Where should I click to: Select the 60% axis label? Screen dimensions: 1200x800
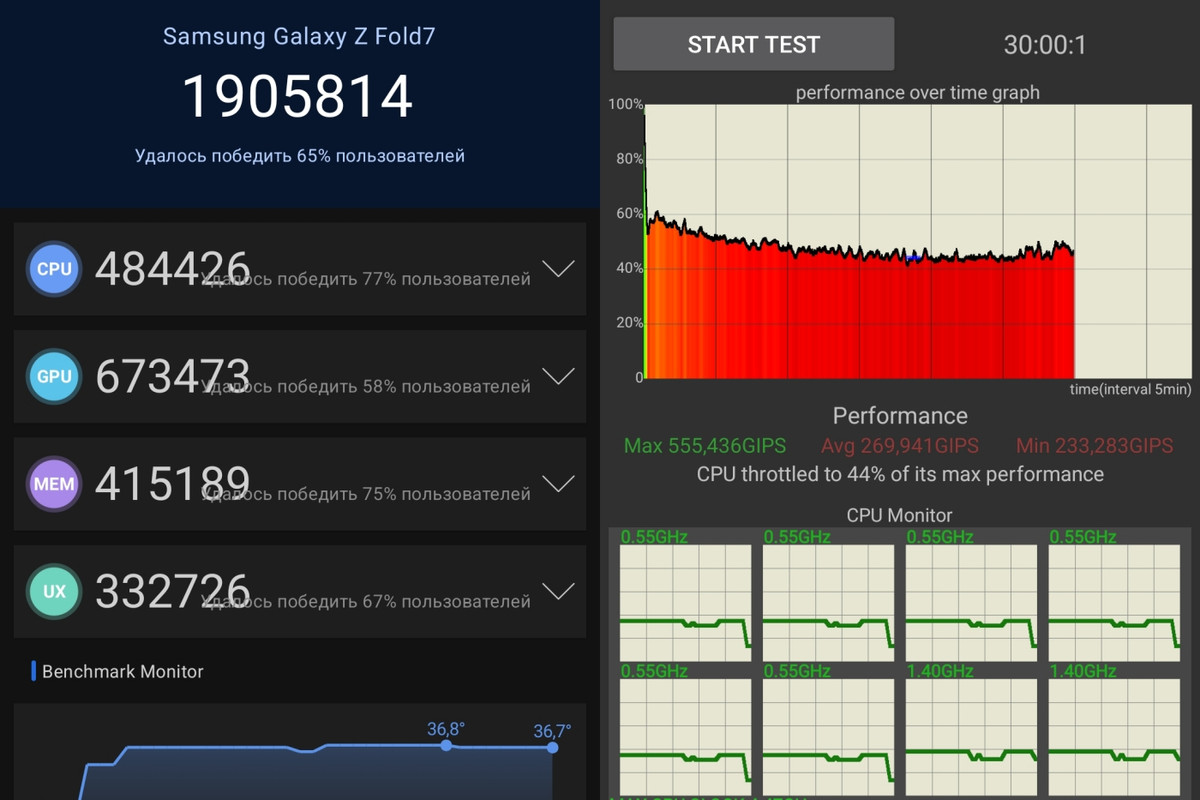coord(630,213)
